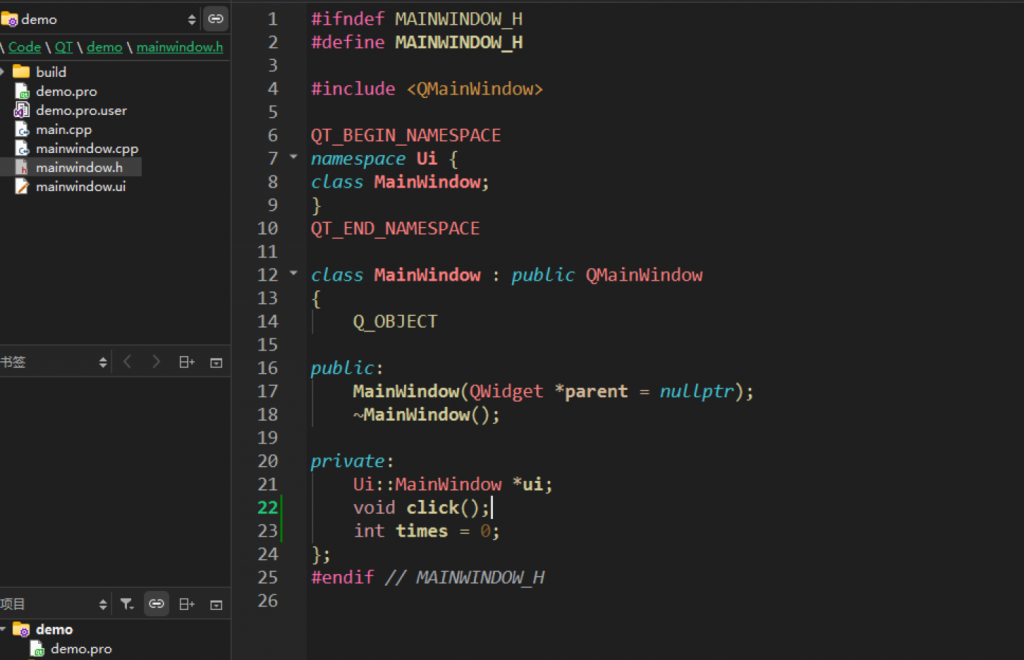Click QT_END_NAMESPACE macro text

click(395, 228)
